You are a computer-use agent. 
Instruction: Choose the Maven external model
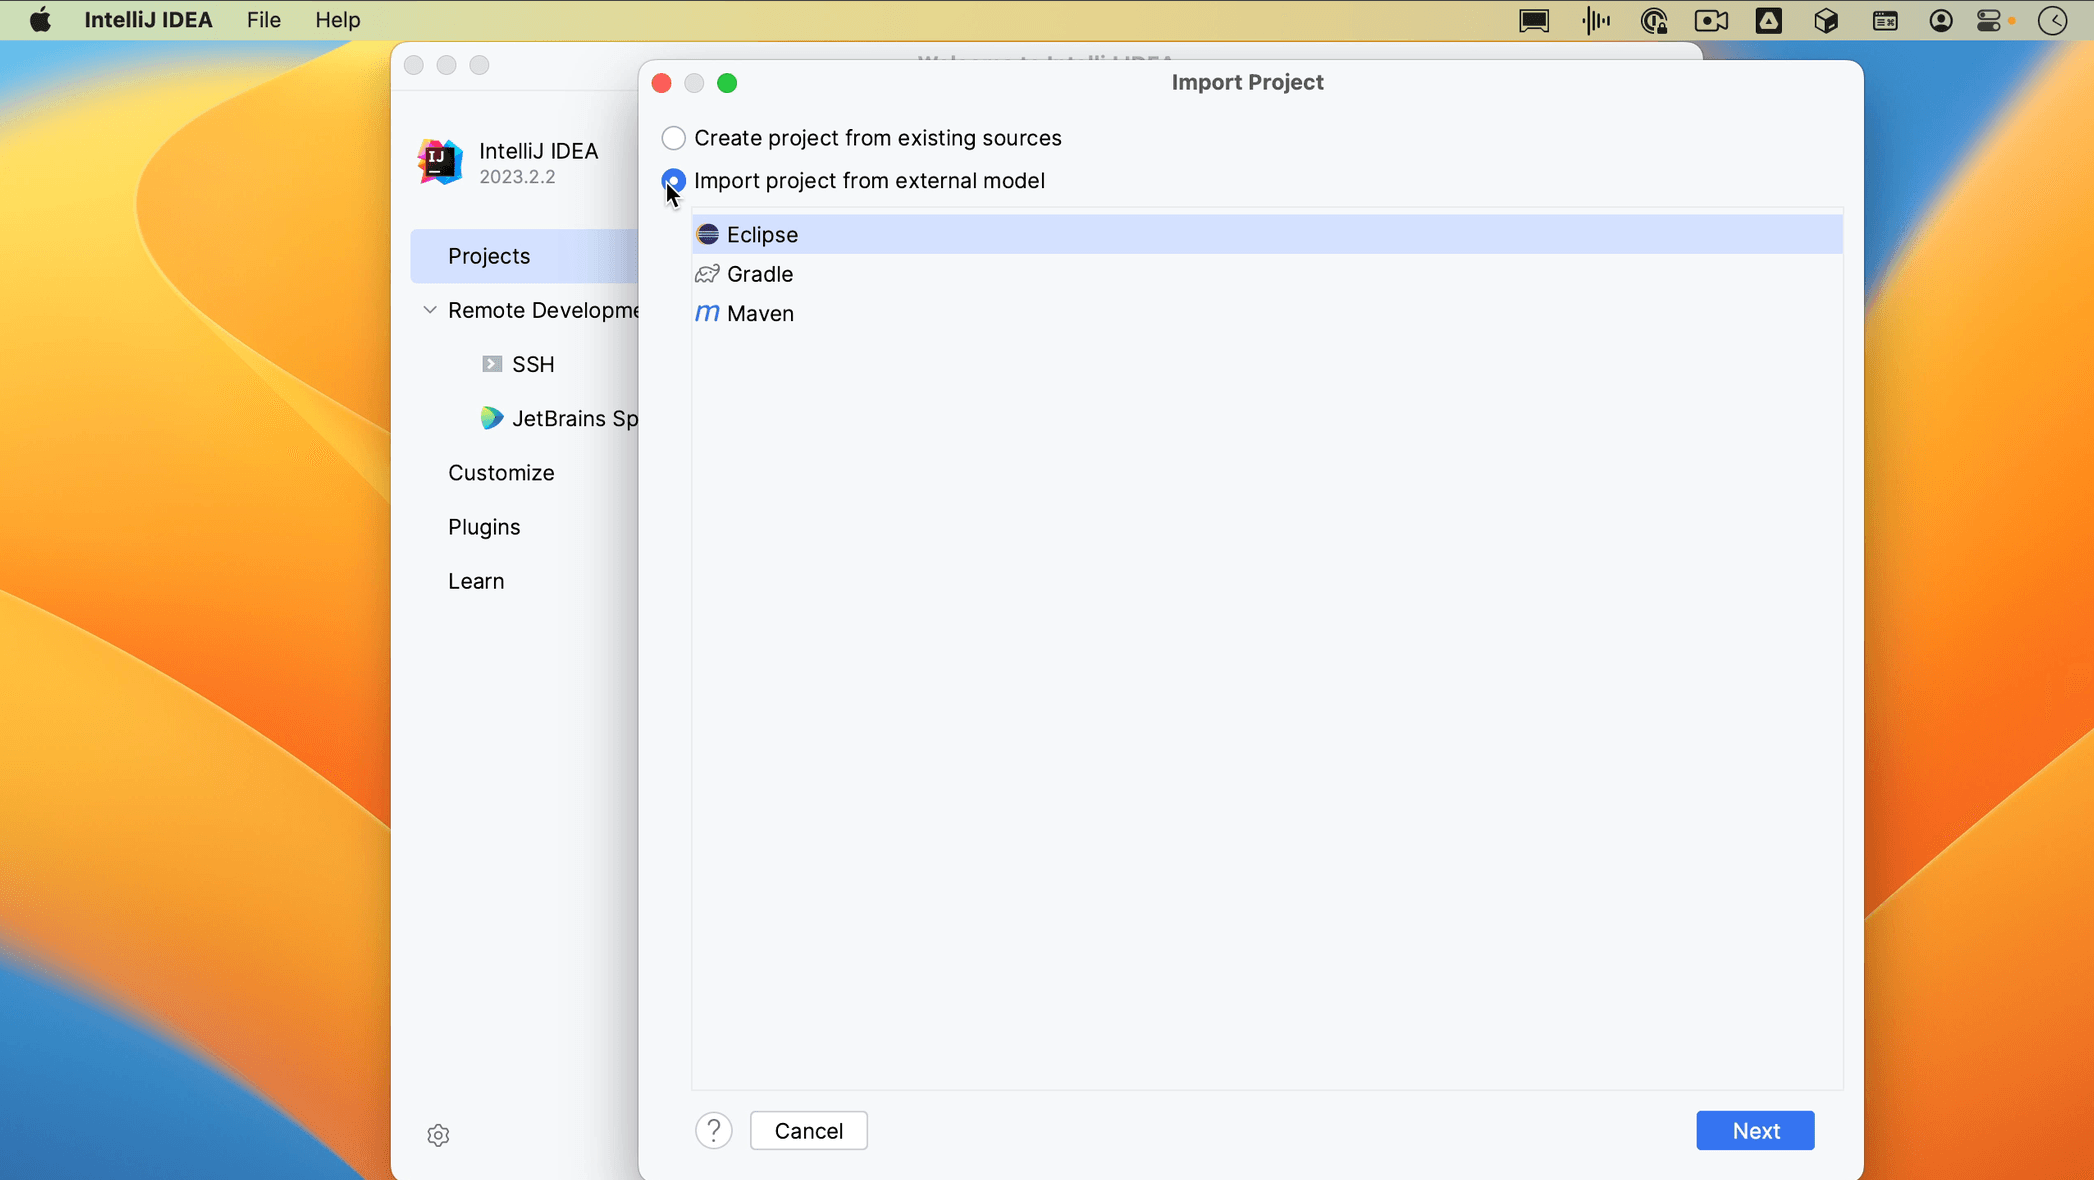(759, 313)
